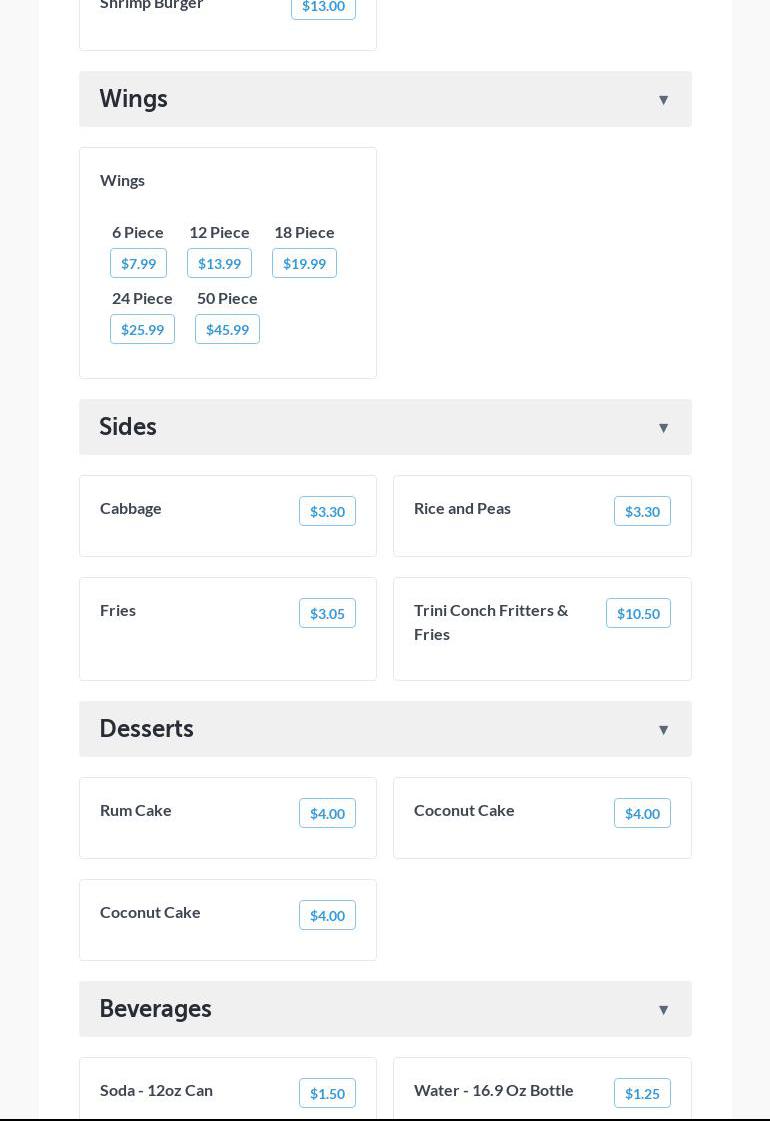This screenshot has height=1121, width=770.
Task: Click the Cabbage $3.30 price button
Action: pos(327,511)
